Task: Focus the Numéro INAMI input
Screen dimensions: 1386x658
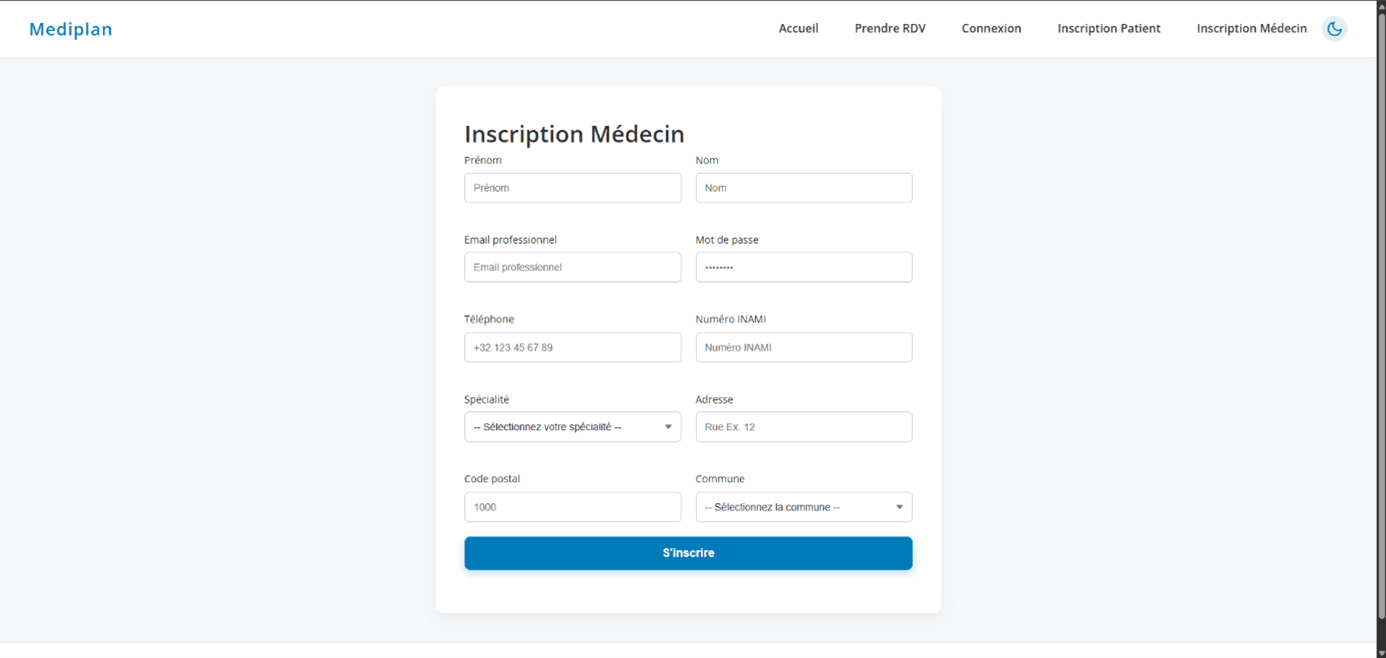Action: coord(803,347)
